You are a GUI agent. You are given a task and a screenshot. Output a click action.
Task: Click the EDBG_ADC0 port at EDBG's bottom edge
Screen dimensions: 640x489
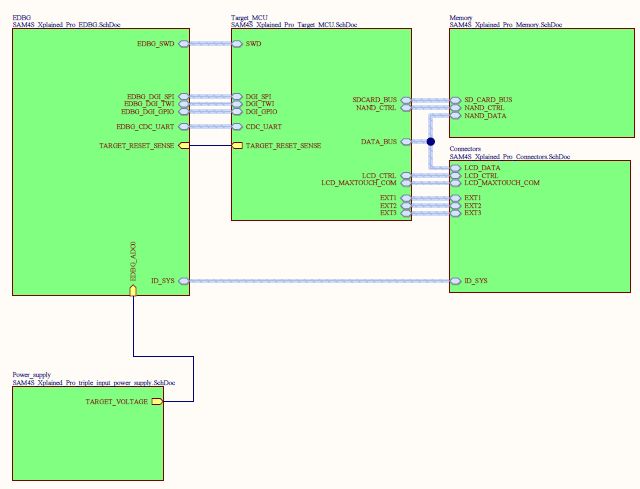tap(133, 290)
